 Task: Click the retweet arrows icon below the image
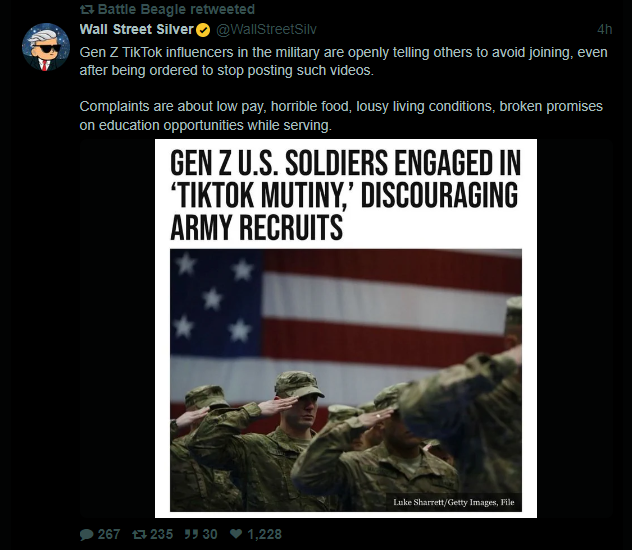coord(140,535)
